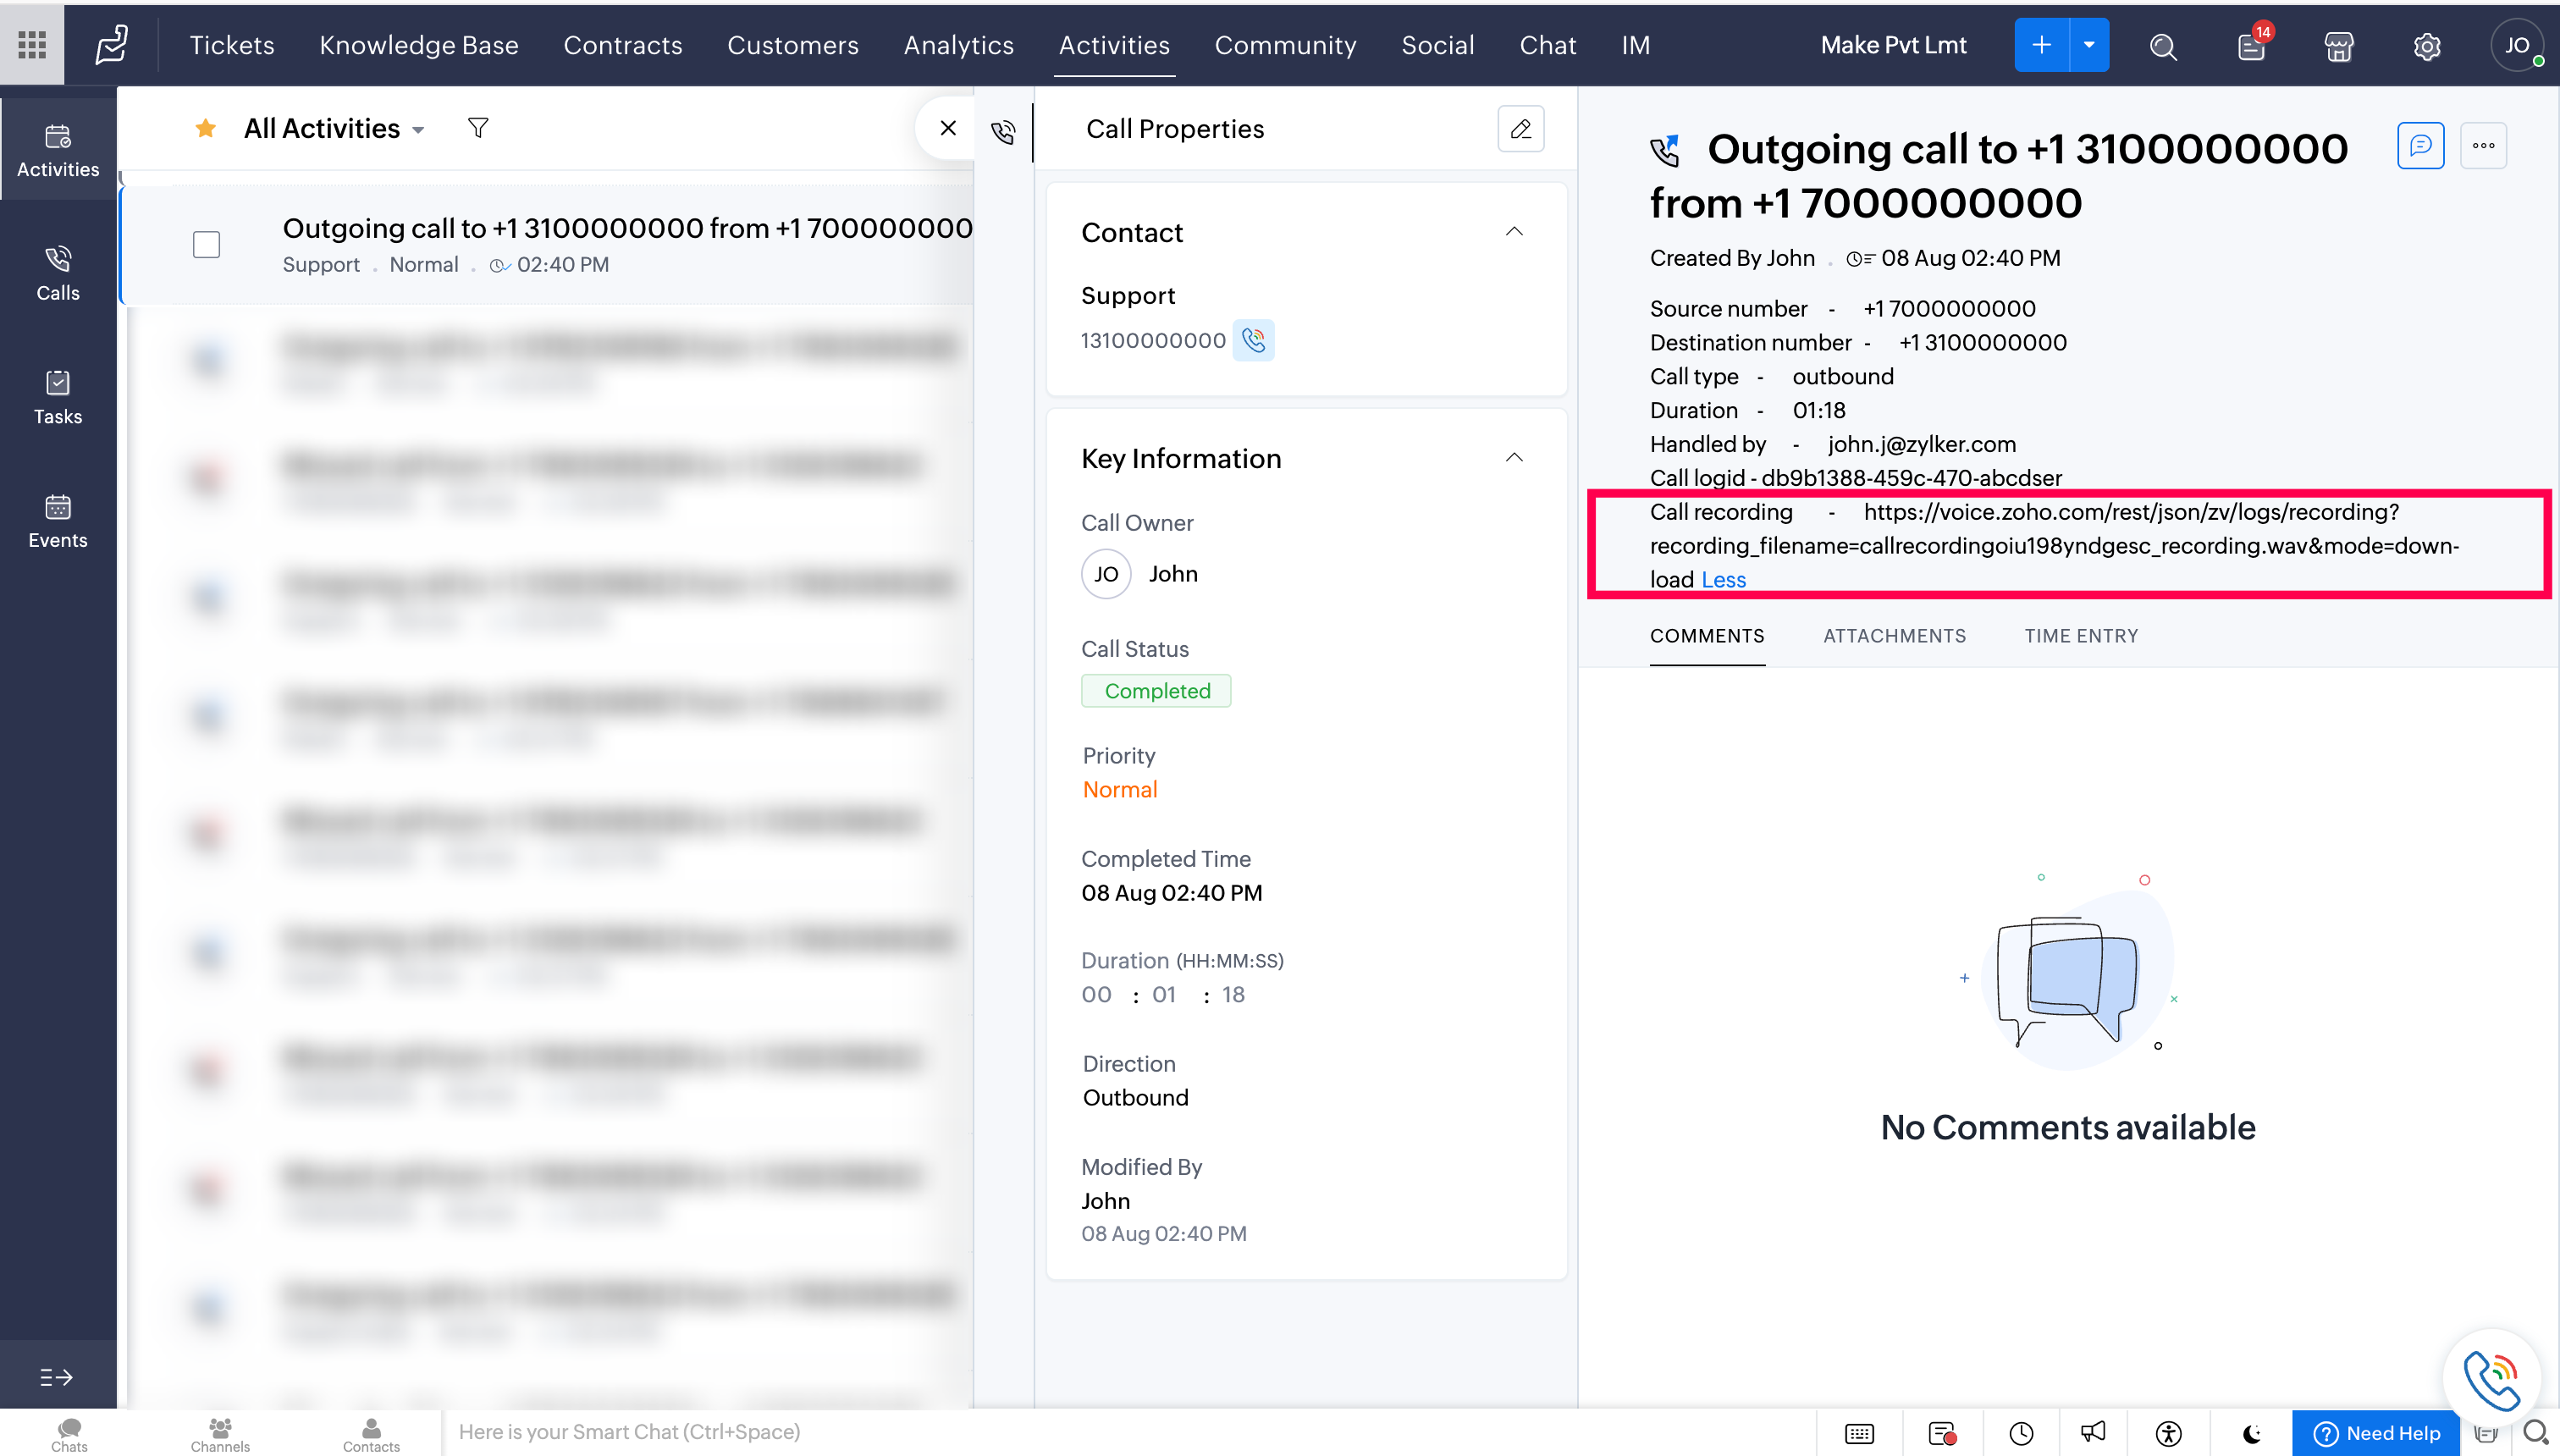Click the edit pencil in Call Properties
The width and height of the screenshot is (2560, 1456).
1520,129
